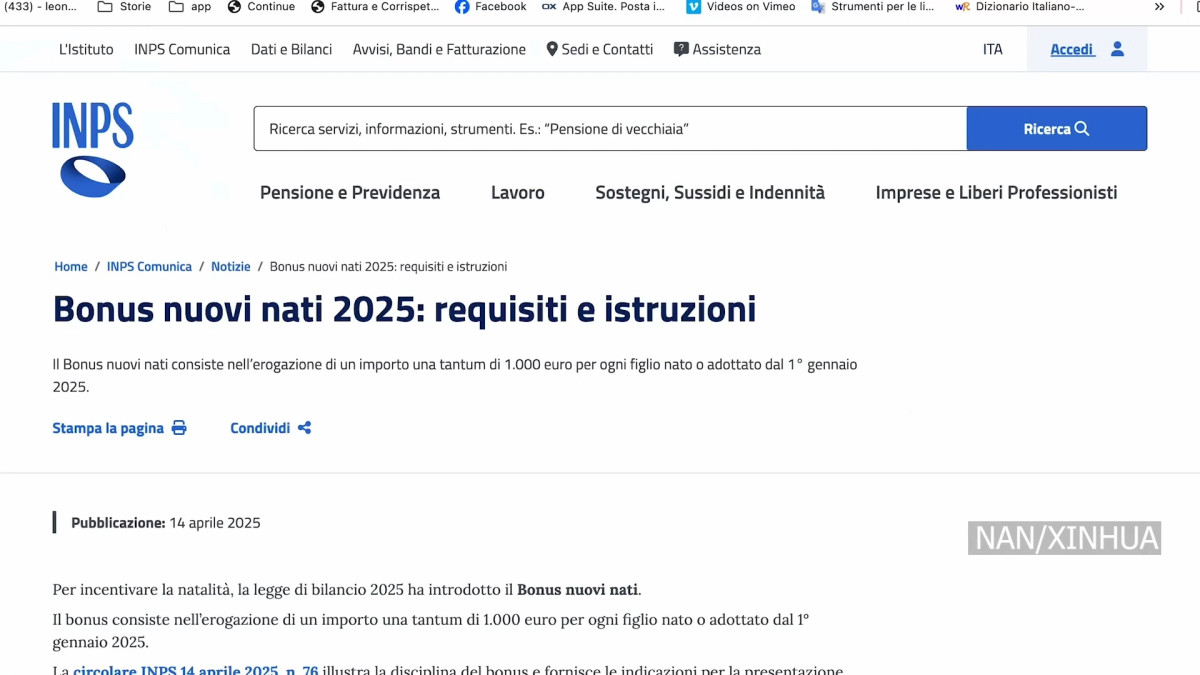Click the printer icon next to Stampa la pagina

tap(179, 428)
